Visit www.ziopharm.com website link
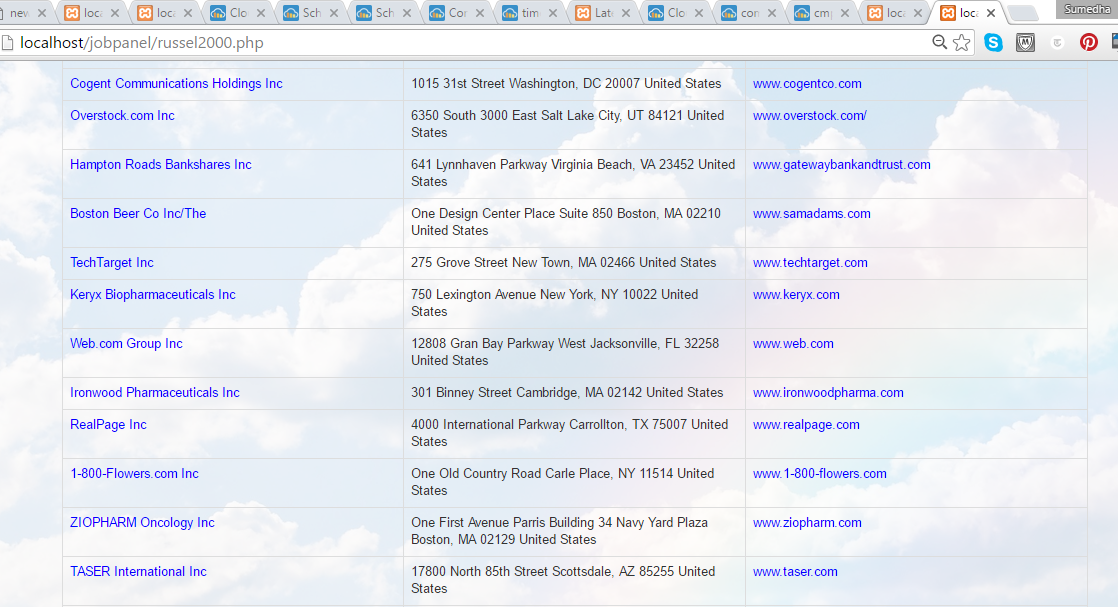This screenshot has width=1118, height=607. pos(807,523)
